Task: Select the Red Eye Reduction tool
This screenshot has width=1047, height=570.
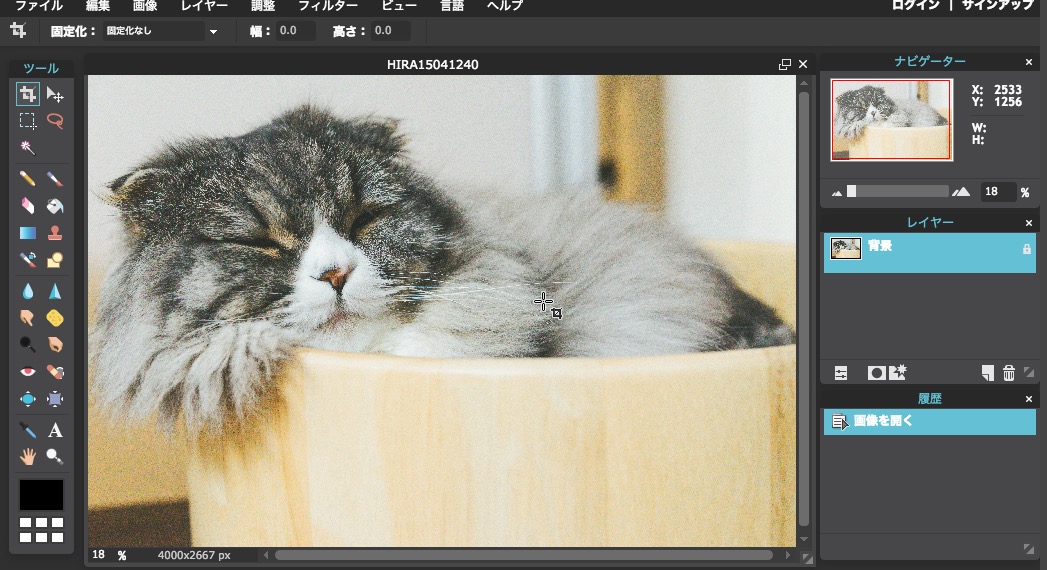Action: [28, 371]
